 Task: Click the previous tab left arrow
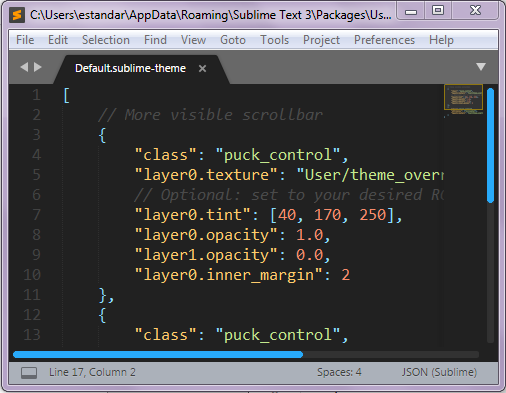(24, 67)
